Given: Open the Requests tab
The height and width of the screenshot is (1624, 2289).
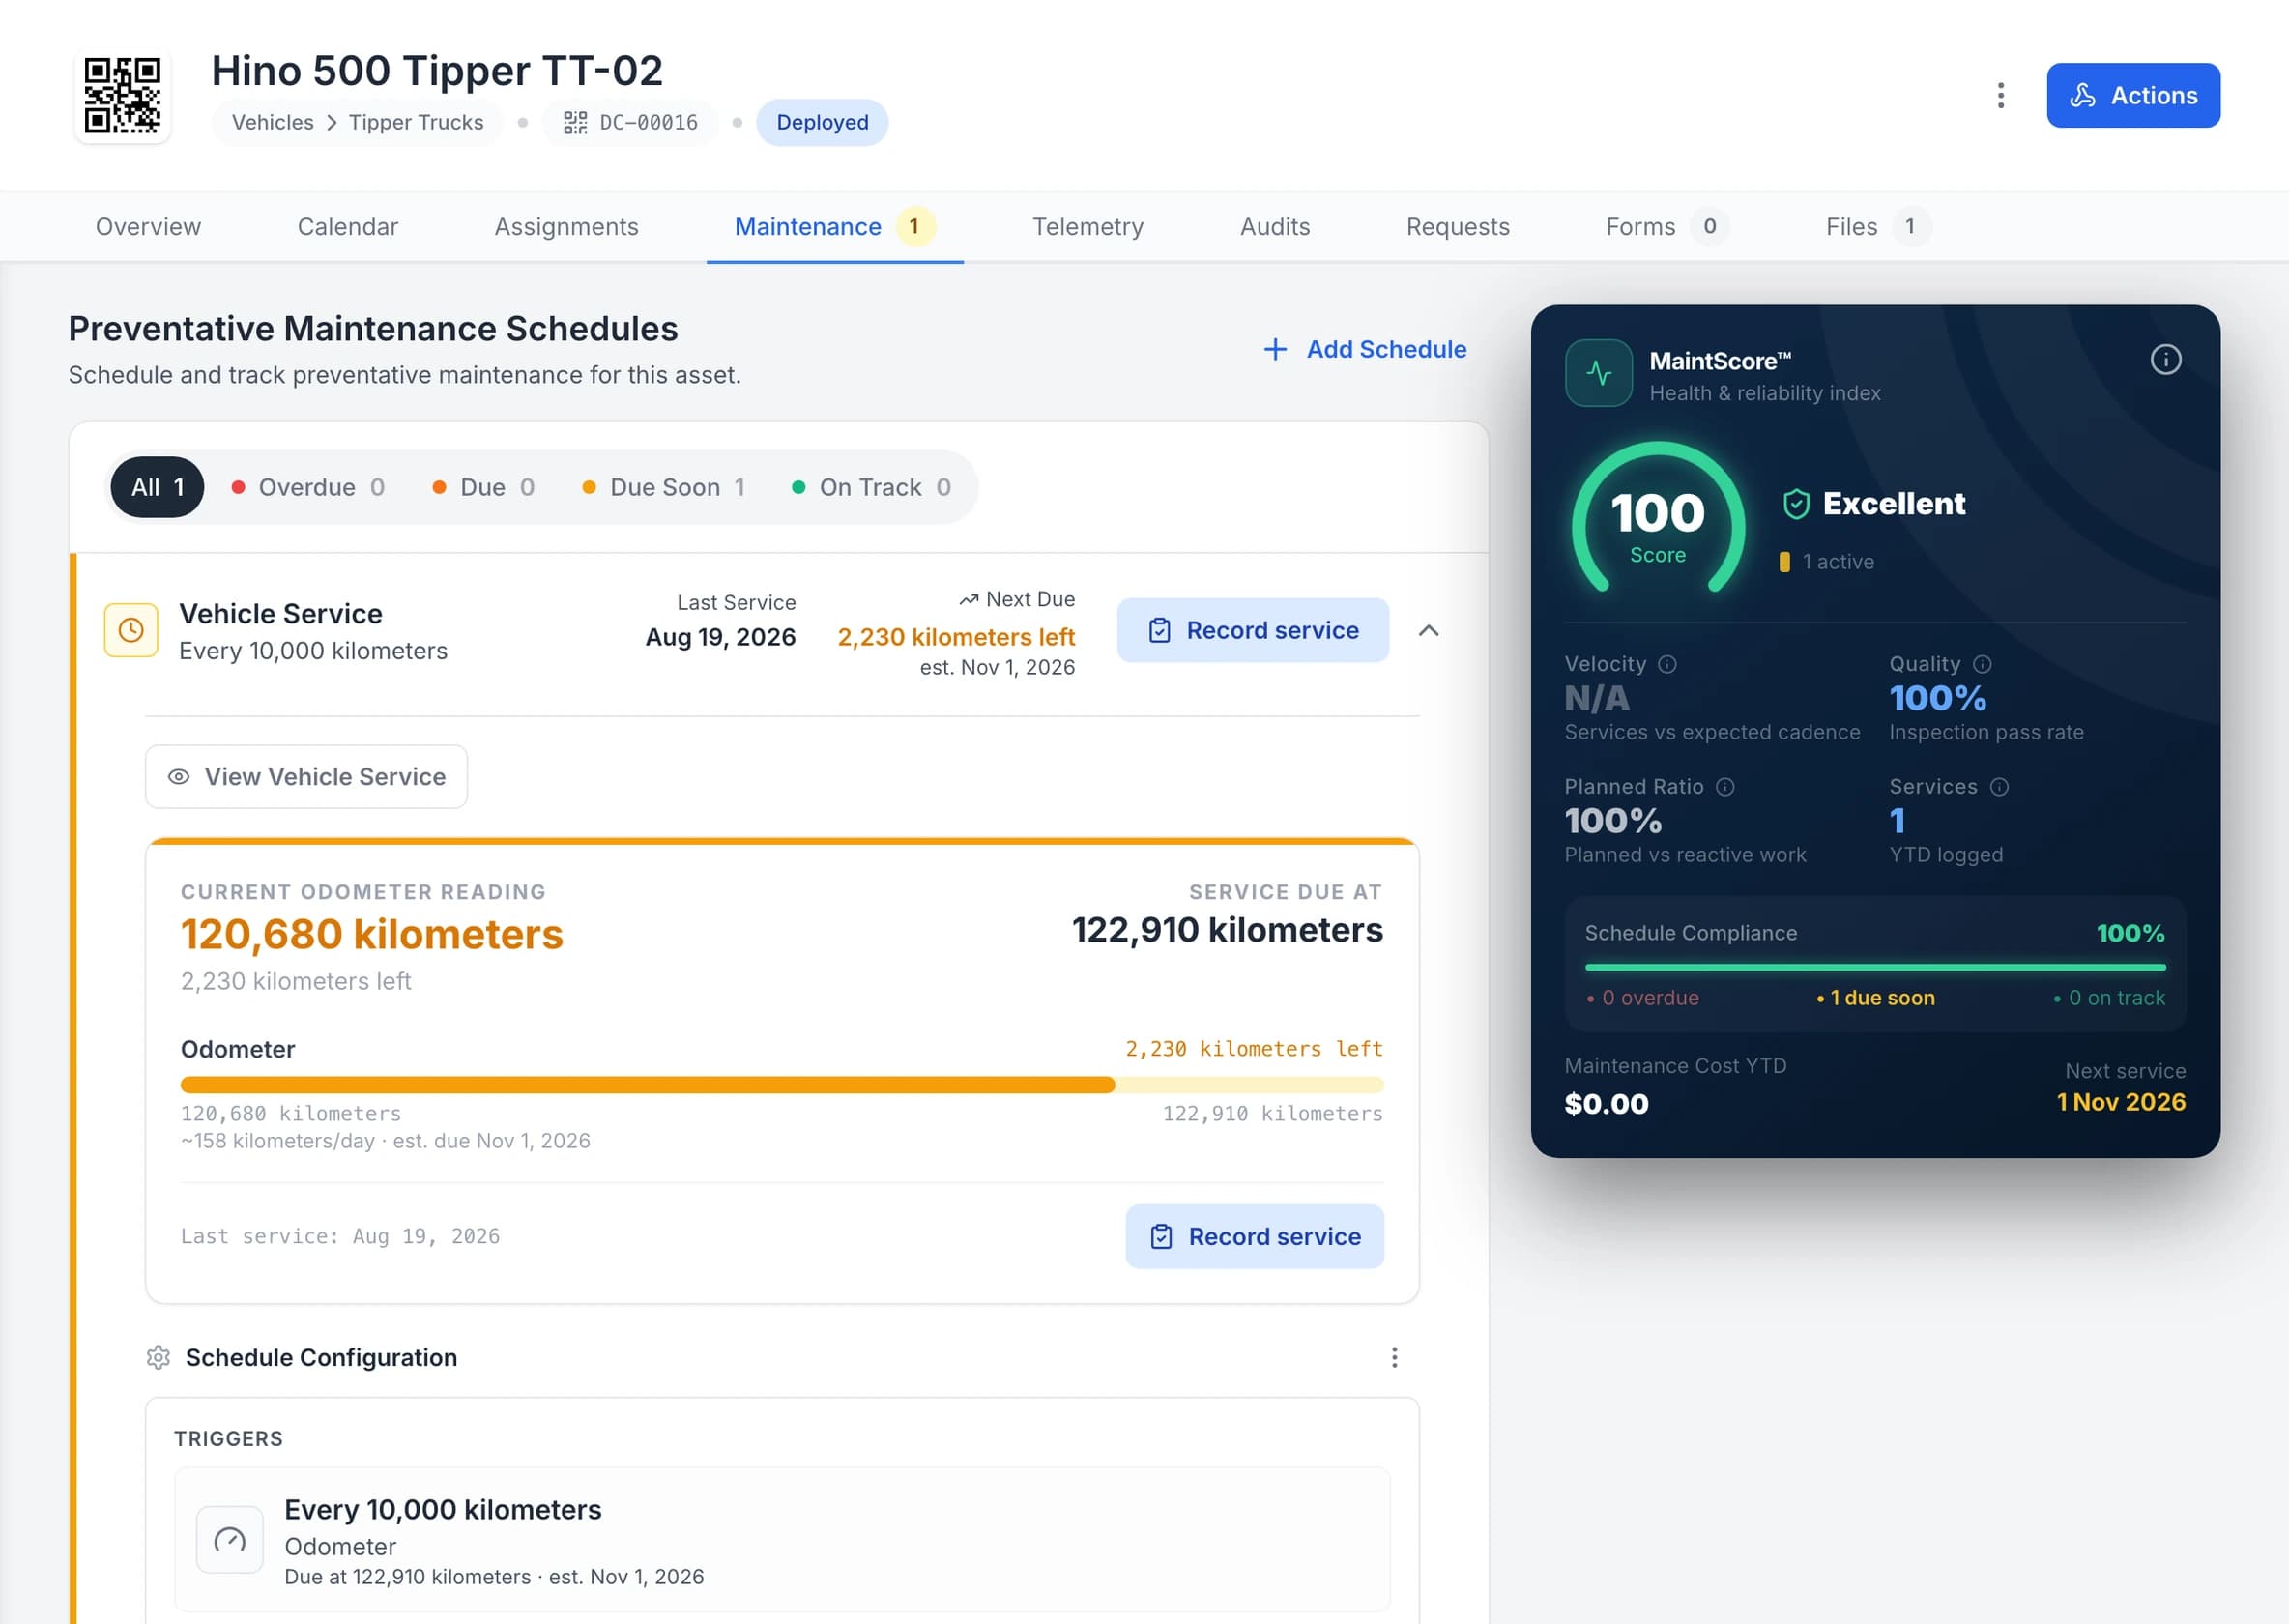Looking at the screenshot, I should [1457, 227].
